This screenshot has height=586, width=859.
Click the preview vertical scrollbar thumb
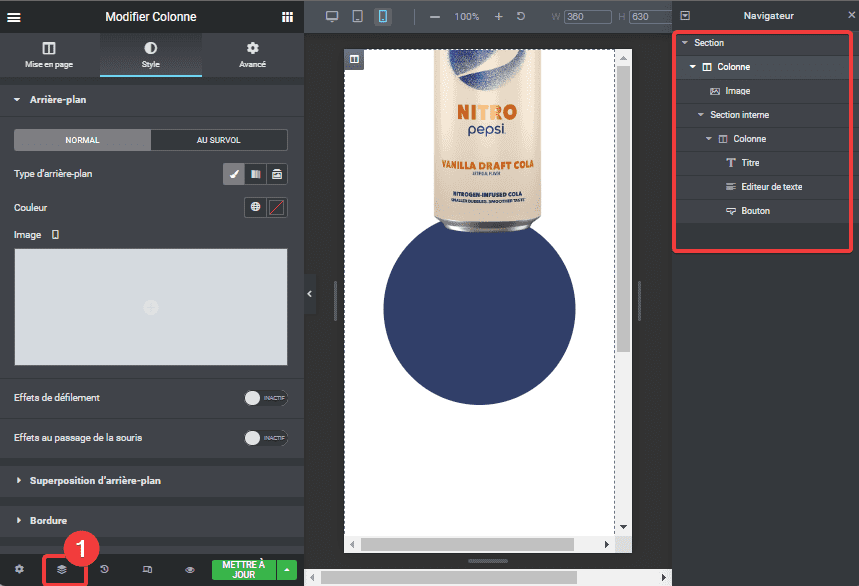click(623, 209)
